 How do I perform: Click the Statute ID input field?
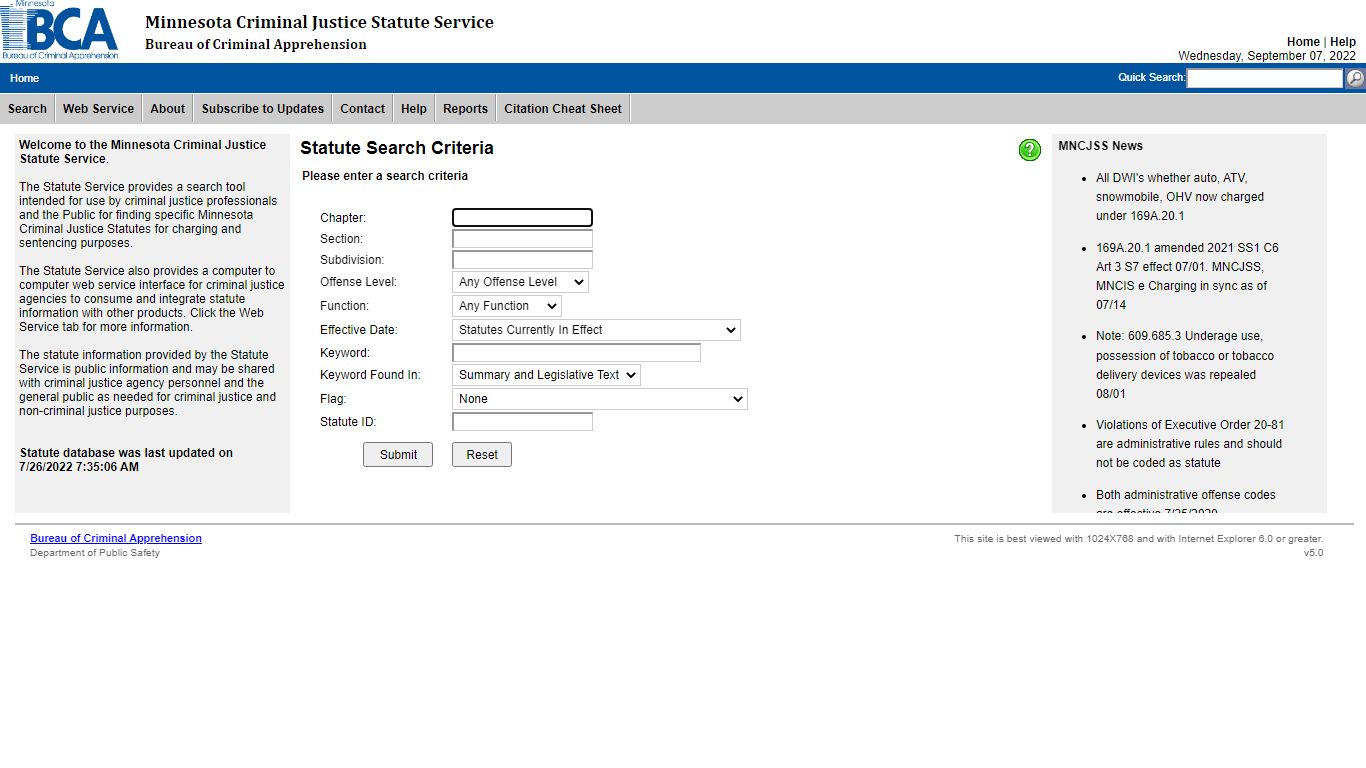(522, 422)
